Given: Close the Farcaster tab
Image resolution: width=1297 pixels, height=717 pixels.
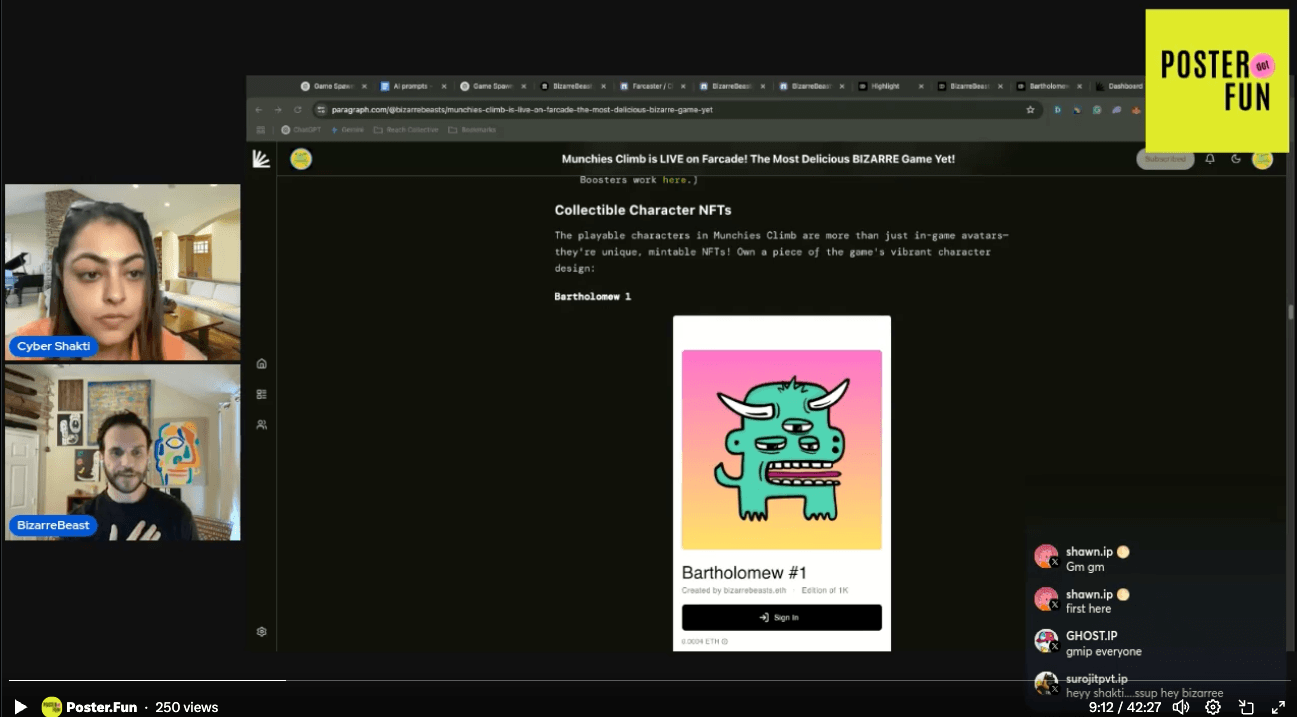Looking at the screenshot, I should coord(683,86).
